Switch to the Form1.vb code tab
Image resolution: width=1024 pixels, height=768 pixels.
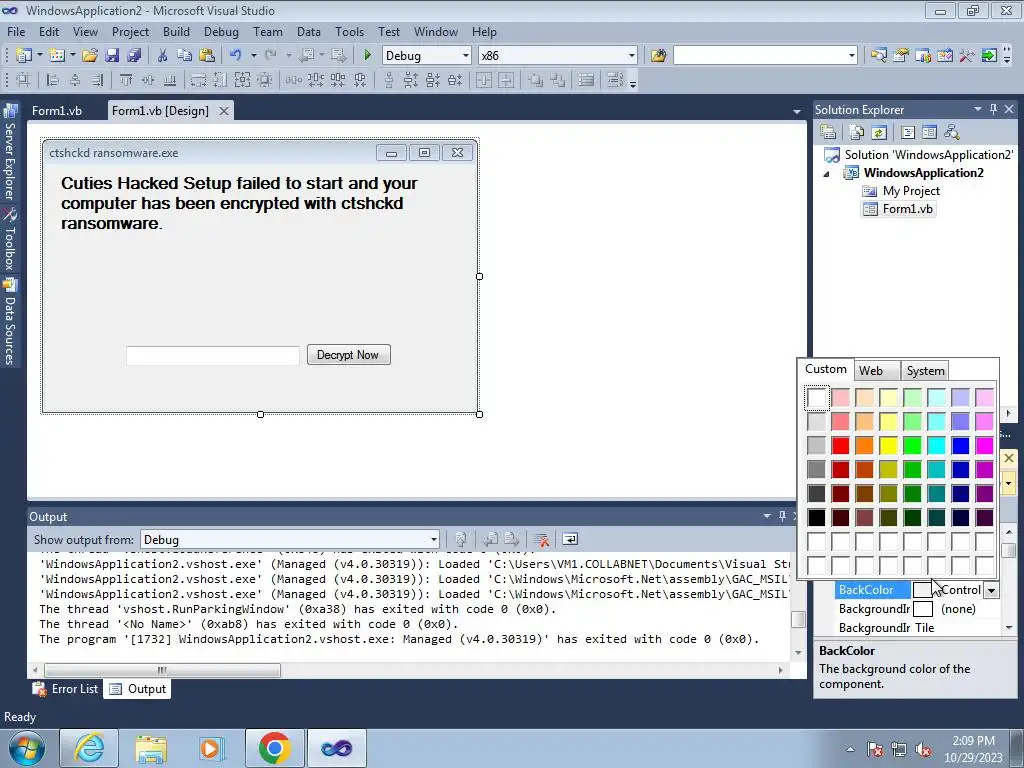(x=57, y=110)
